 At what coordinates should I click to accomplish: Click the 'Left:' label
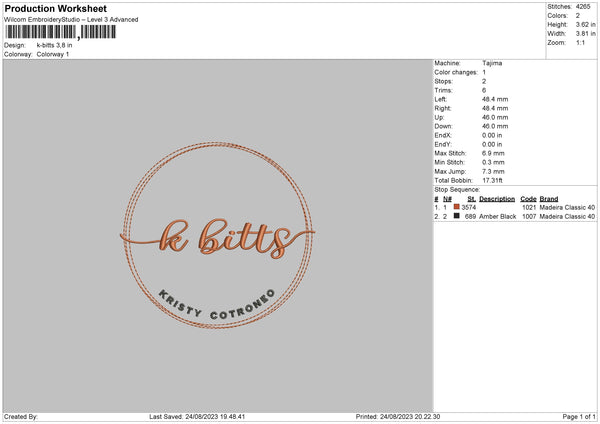click(x=440, y=99)
